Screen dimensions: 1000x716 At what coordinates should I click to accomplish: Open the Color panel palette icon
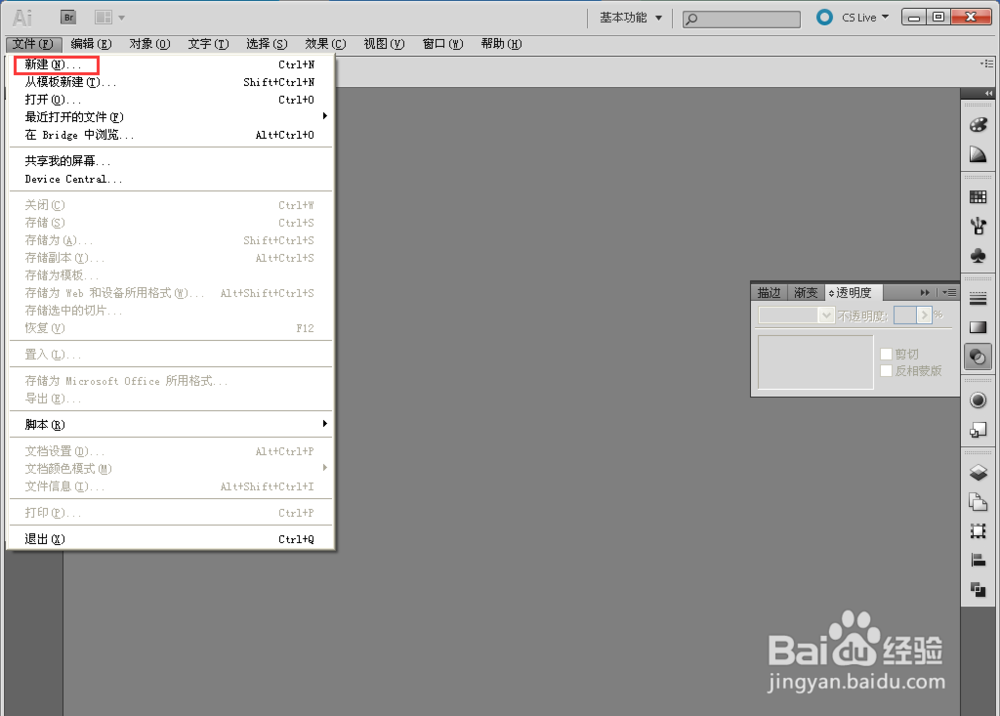pyautogui.click(x=978, y=124)
